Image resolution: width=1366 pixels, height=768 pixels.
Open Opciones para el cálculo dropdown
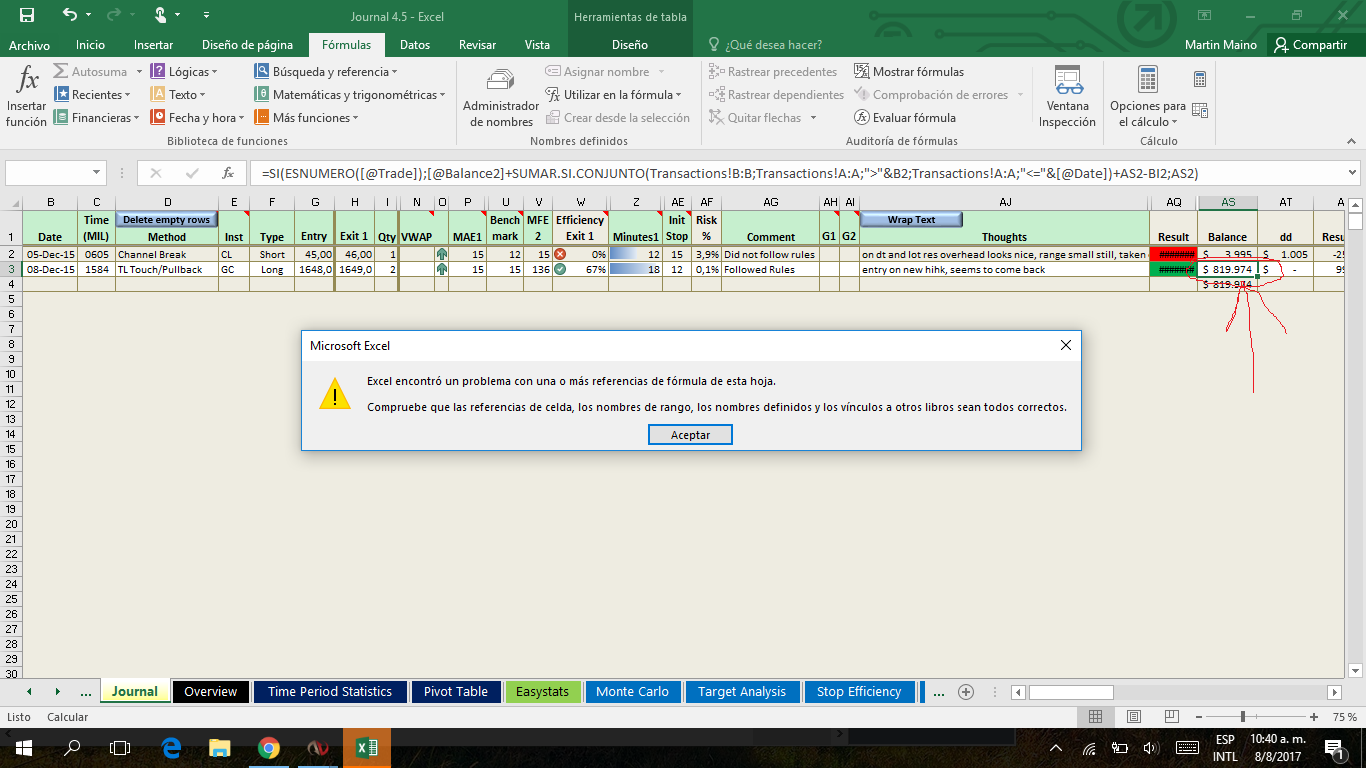pos(1147,97)
